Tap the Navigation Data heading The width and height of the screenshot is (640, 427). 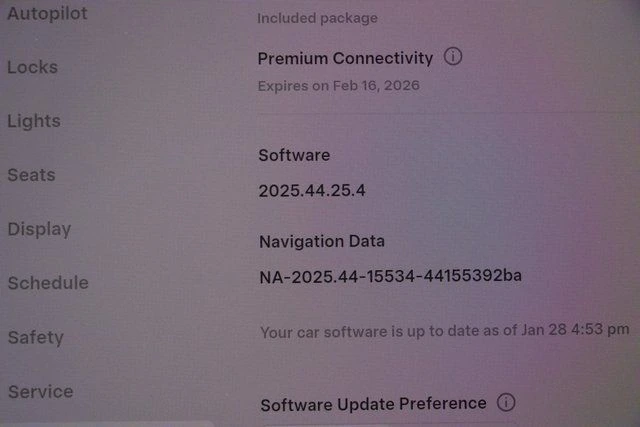click(x=321, y=241)
